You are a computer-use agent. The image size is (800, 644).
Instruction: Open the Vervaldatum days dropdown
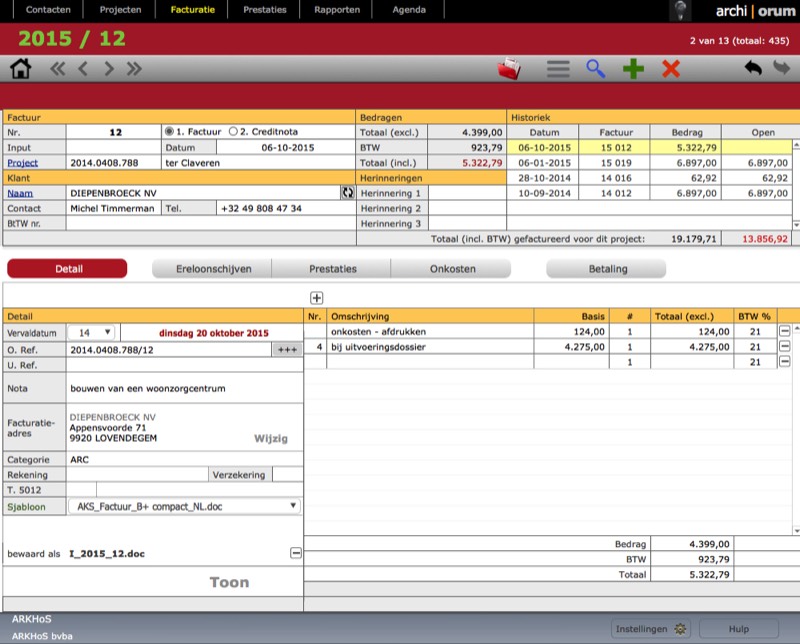click(x=92, y=333)
